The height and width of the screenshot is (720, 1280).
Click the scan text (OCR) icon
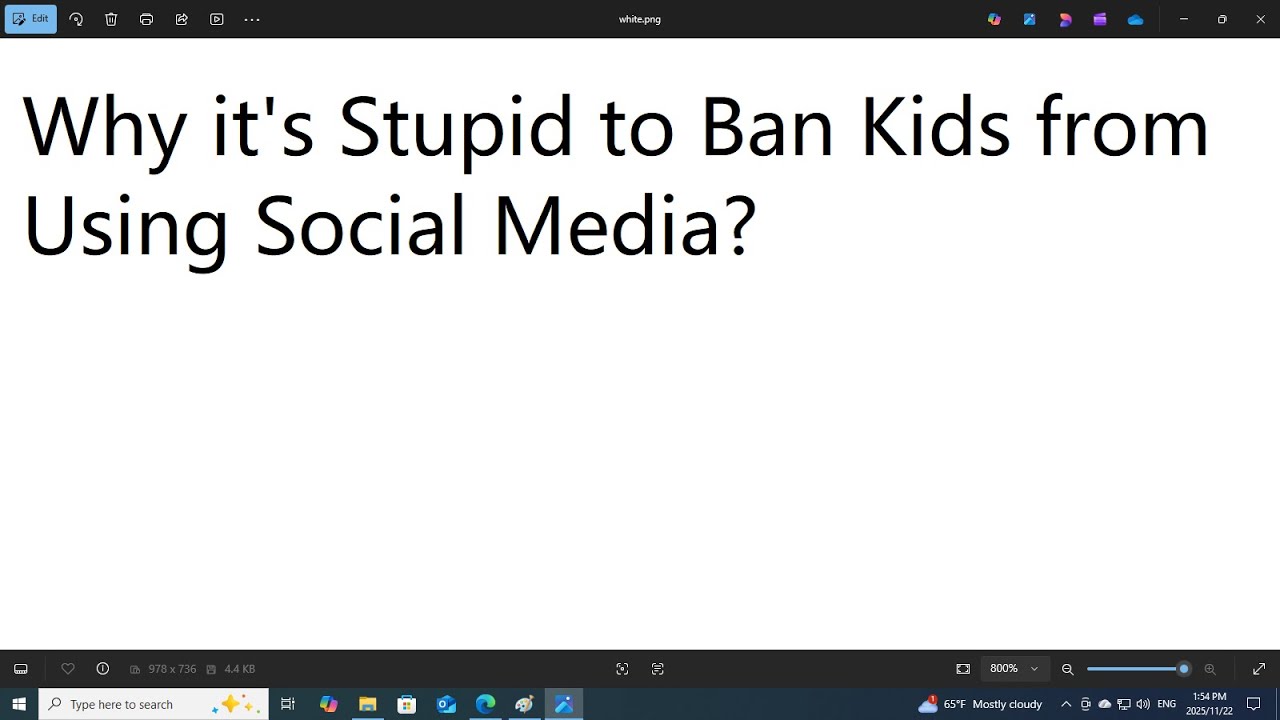[657, 669]
